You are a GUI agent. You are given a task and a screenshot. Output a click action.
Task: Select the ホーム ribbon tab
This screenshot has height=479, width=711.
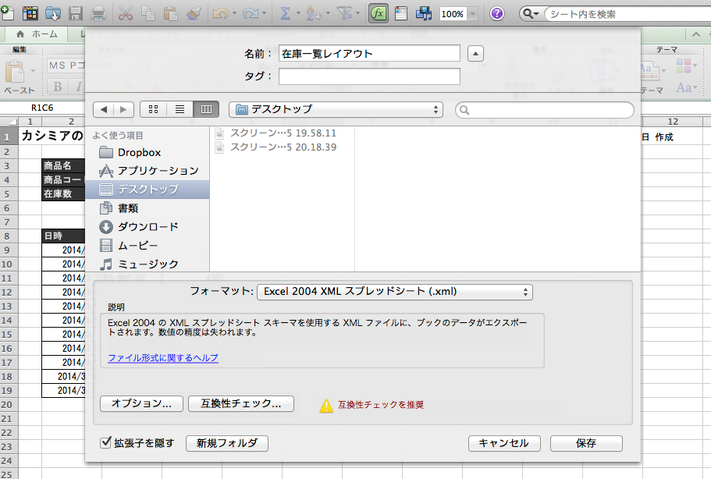point(37,34)
